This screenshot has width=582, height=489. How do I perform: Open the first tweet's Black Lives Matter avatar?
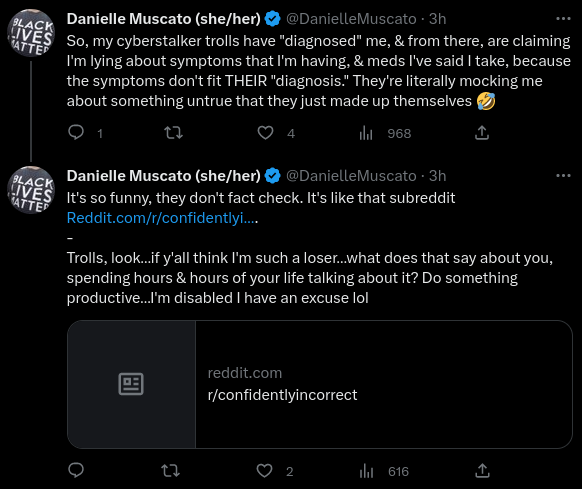pyautogui.click(x=31, y=33)
